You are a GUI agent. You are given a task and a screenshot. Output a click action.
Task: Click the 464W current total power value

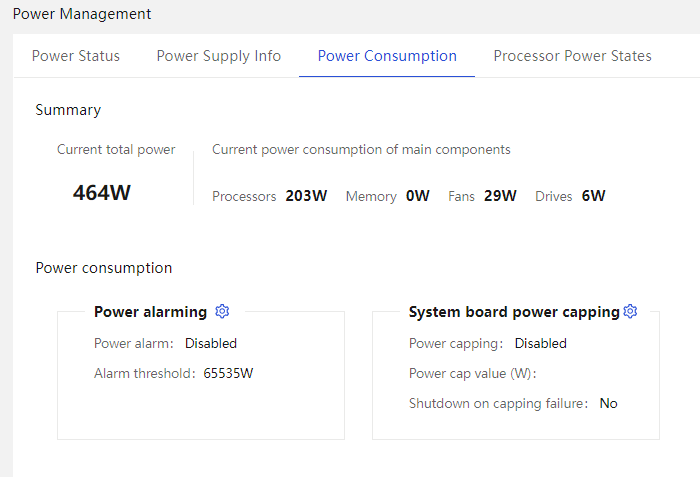click(102, 193)
